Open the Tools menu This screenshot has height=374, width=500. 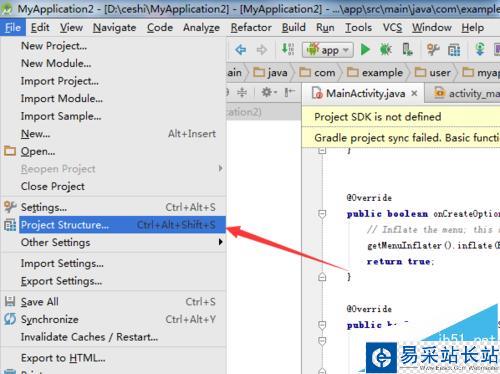(x=358, y=27)
